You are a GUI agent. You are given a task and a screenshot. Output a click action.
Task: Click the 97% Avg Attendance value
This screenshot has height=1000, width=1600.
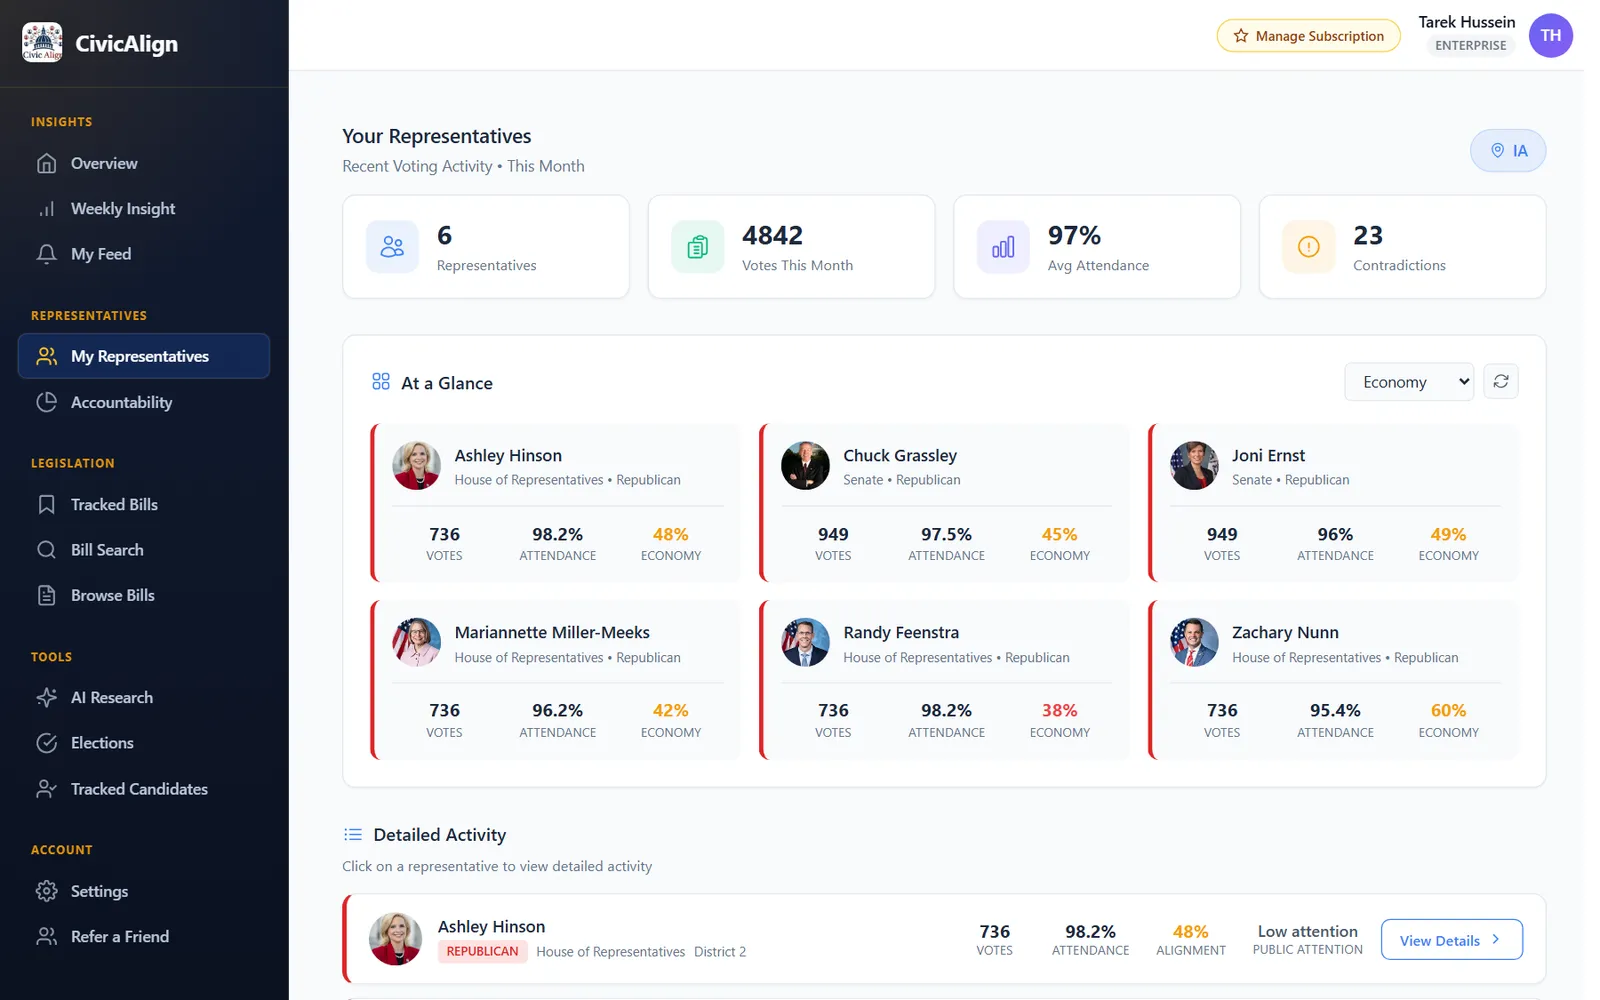pos(1074,236)
